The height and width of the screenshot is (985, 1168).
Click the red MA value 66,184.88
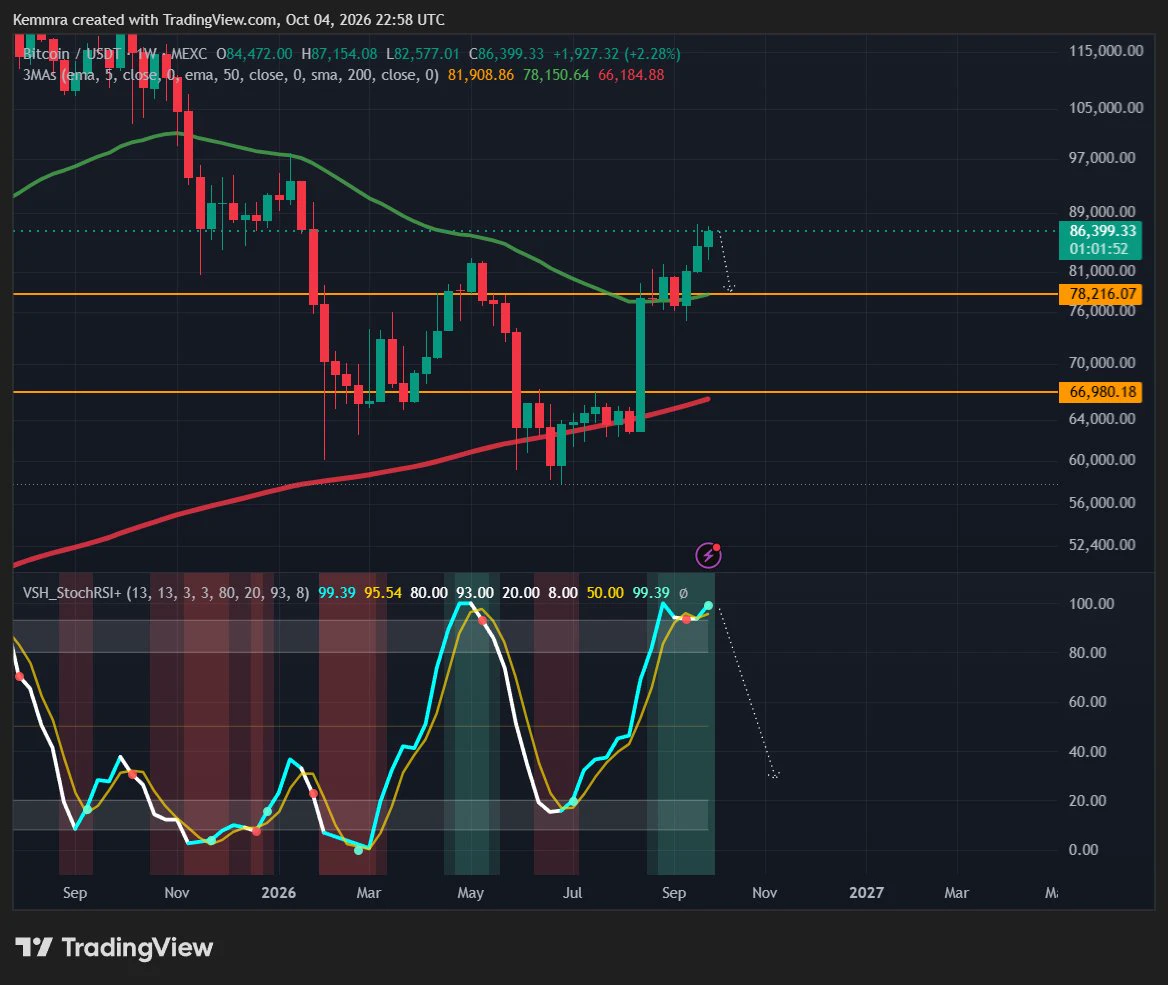[631, 75]
